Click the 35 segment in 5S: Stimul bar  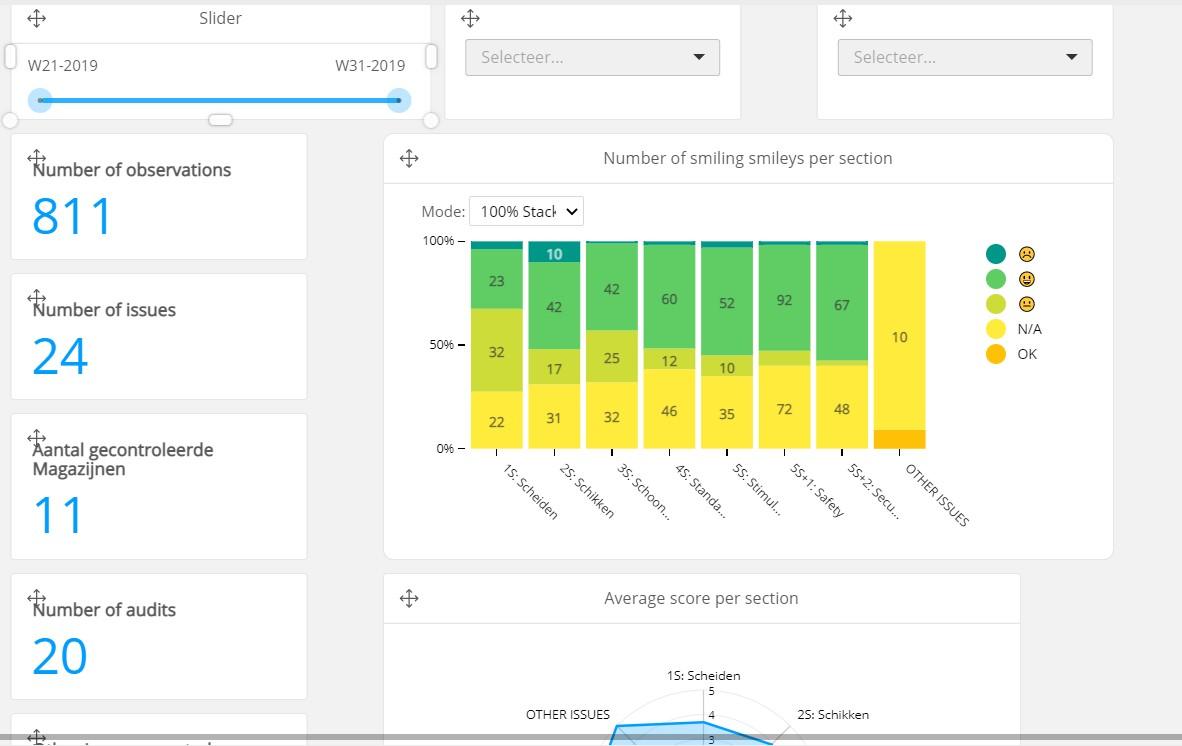727,413
